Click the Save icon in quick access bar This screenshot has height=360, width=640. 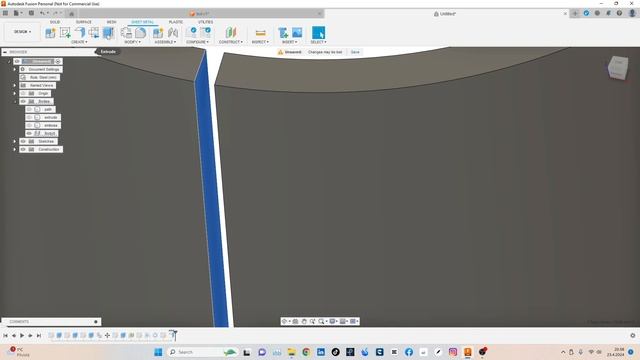point(31,13)
